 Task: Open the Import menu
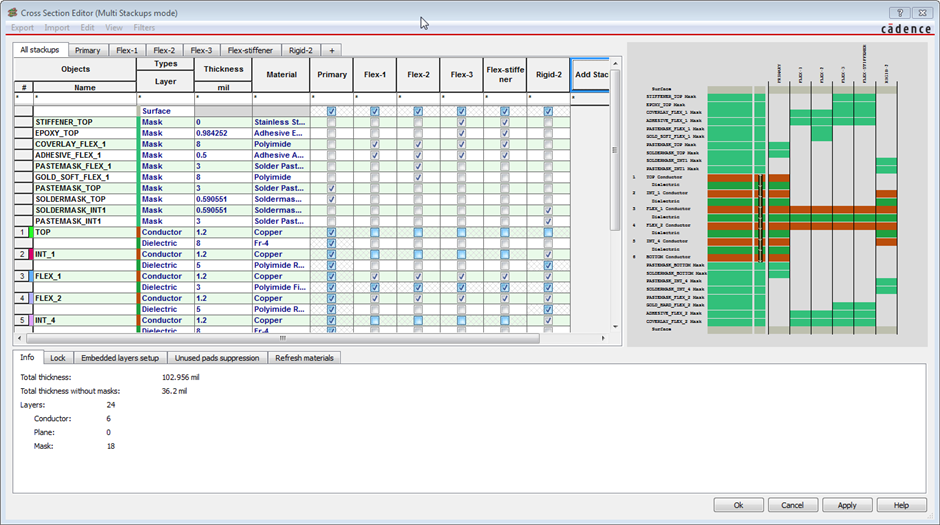tap(57, 28)
